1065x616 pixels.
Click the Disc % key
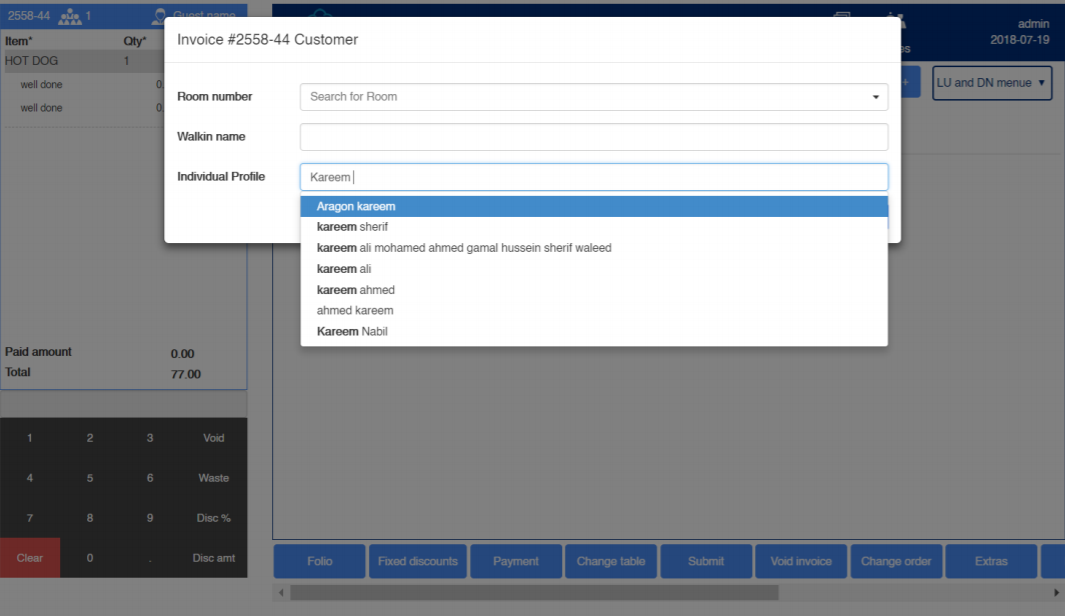coord(213,518)
